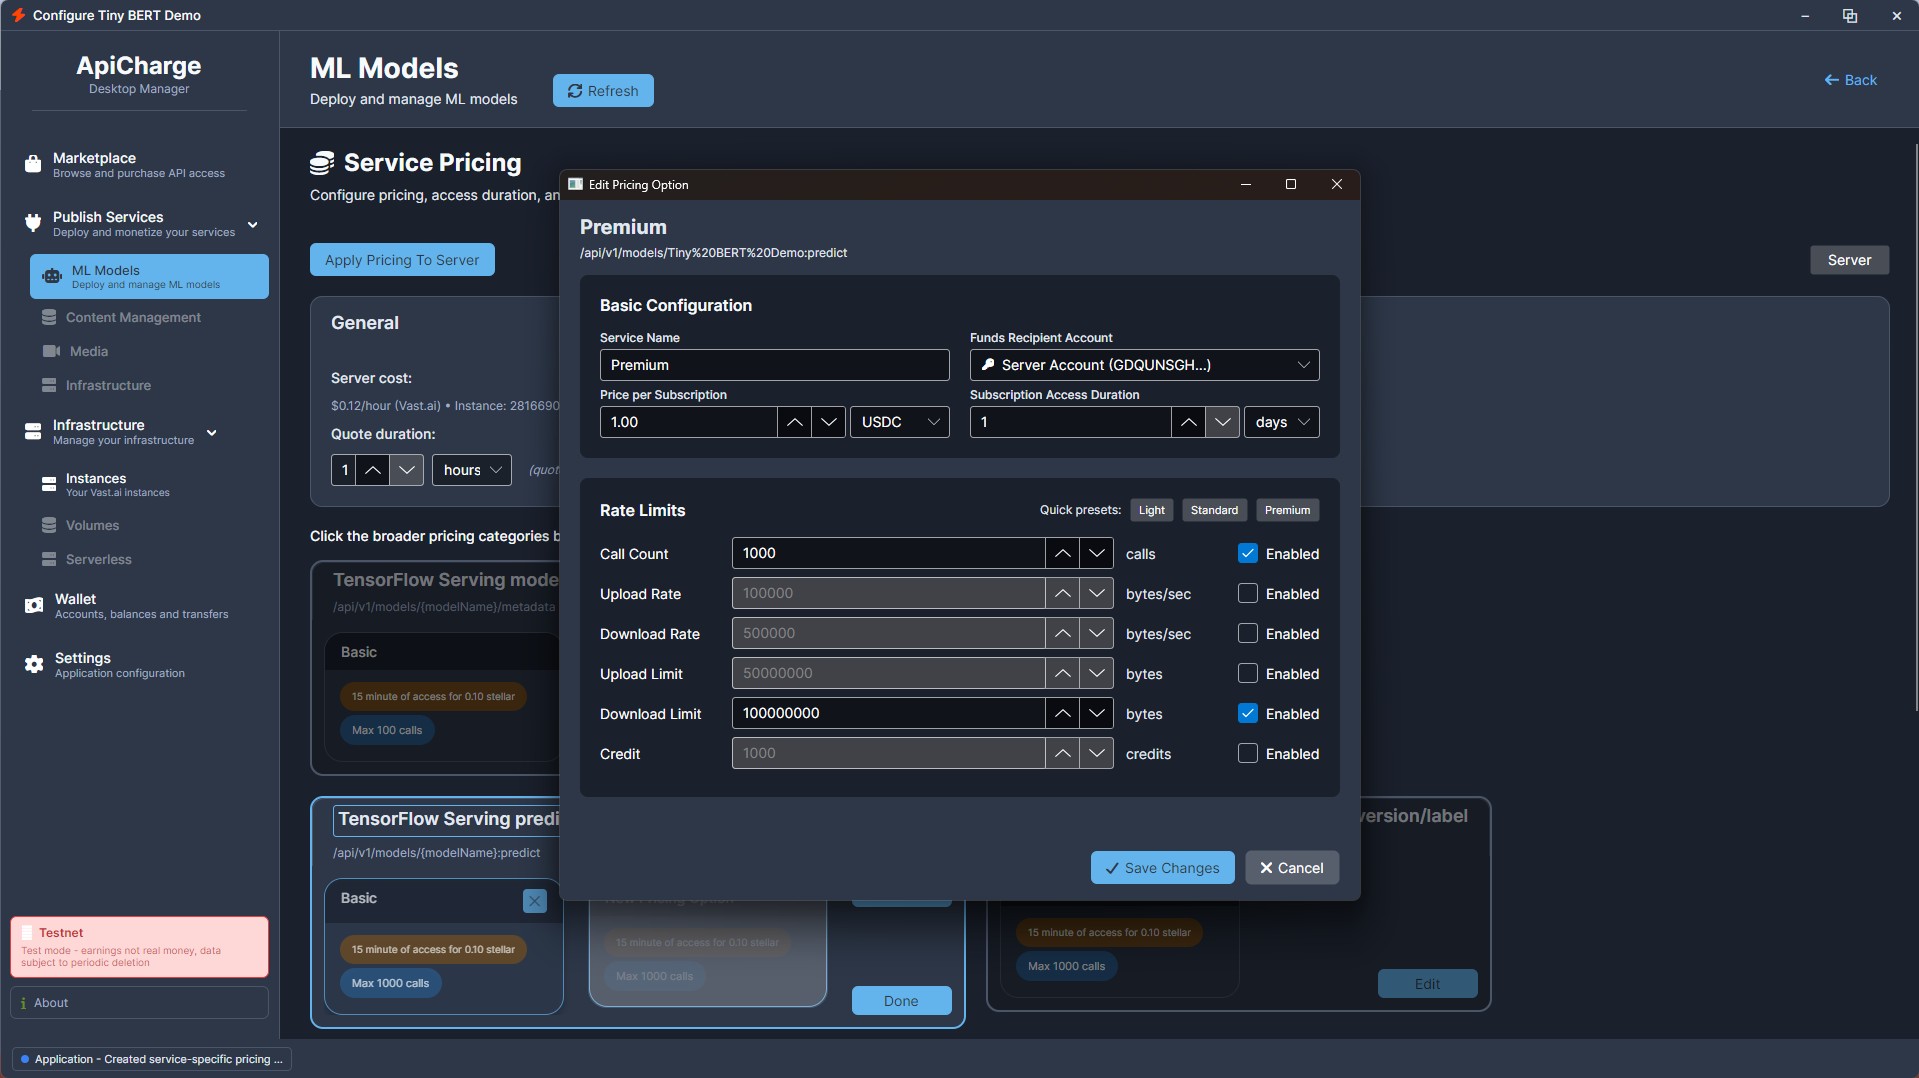Save Changes in the pricing dialog
Image resolution: width=1919 pixels, height=1078 pixels.
(x=1161, y=867)
